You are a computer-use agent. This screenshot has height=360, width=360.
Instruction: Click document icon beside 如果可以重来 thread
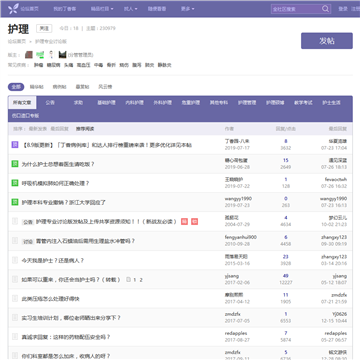pyautogui.click(x=15, y=279)
